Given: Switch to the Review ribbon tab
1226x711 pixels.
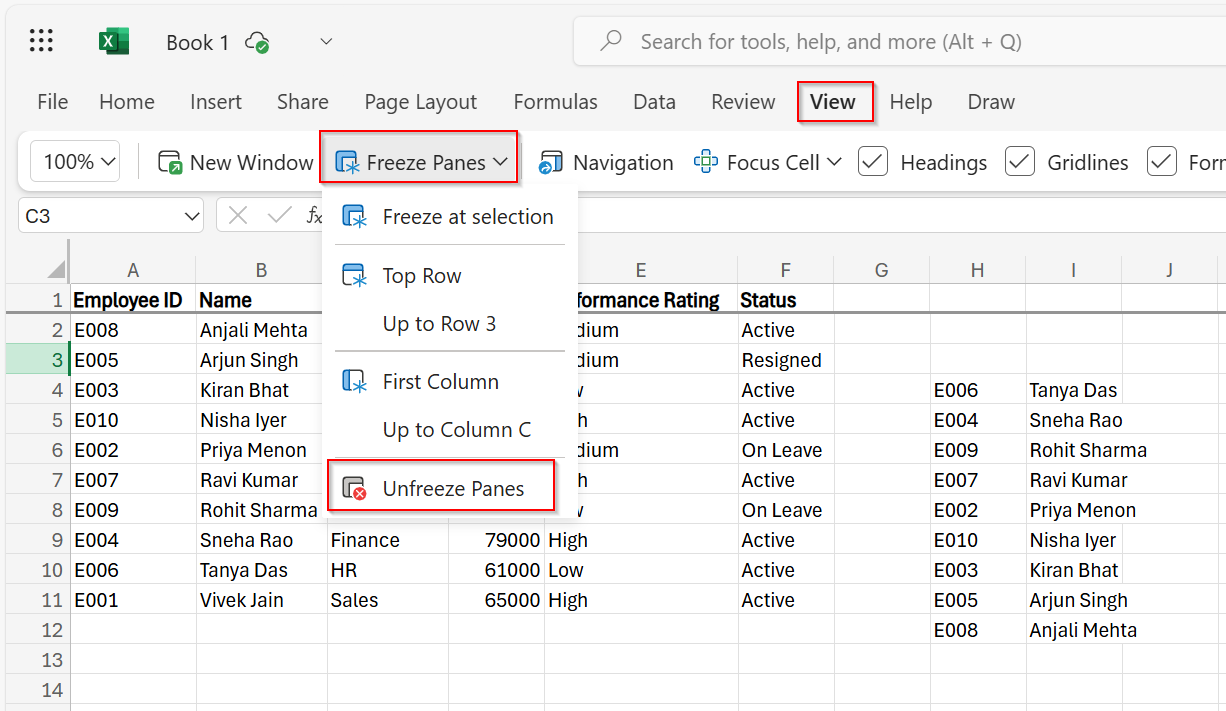Looking at the screenshot, I should coord(742,101).
